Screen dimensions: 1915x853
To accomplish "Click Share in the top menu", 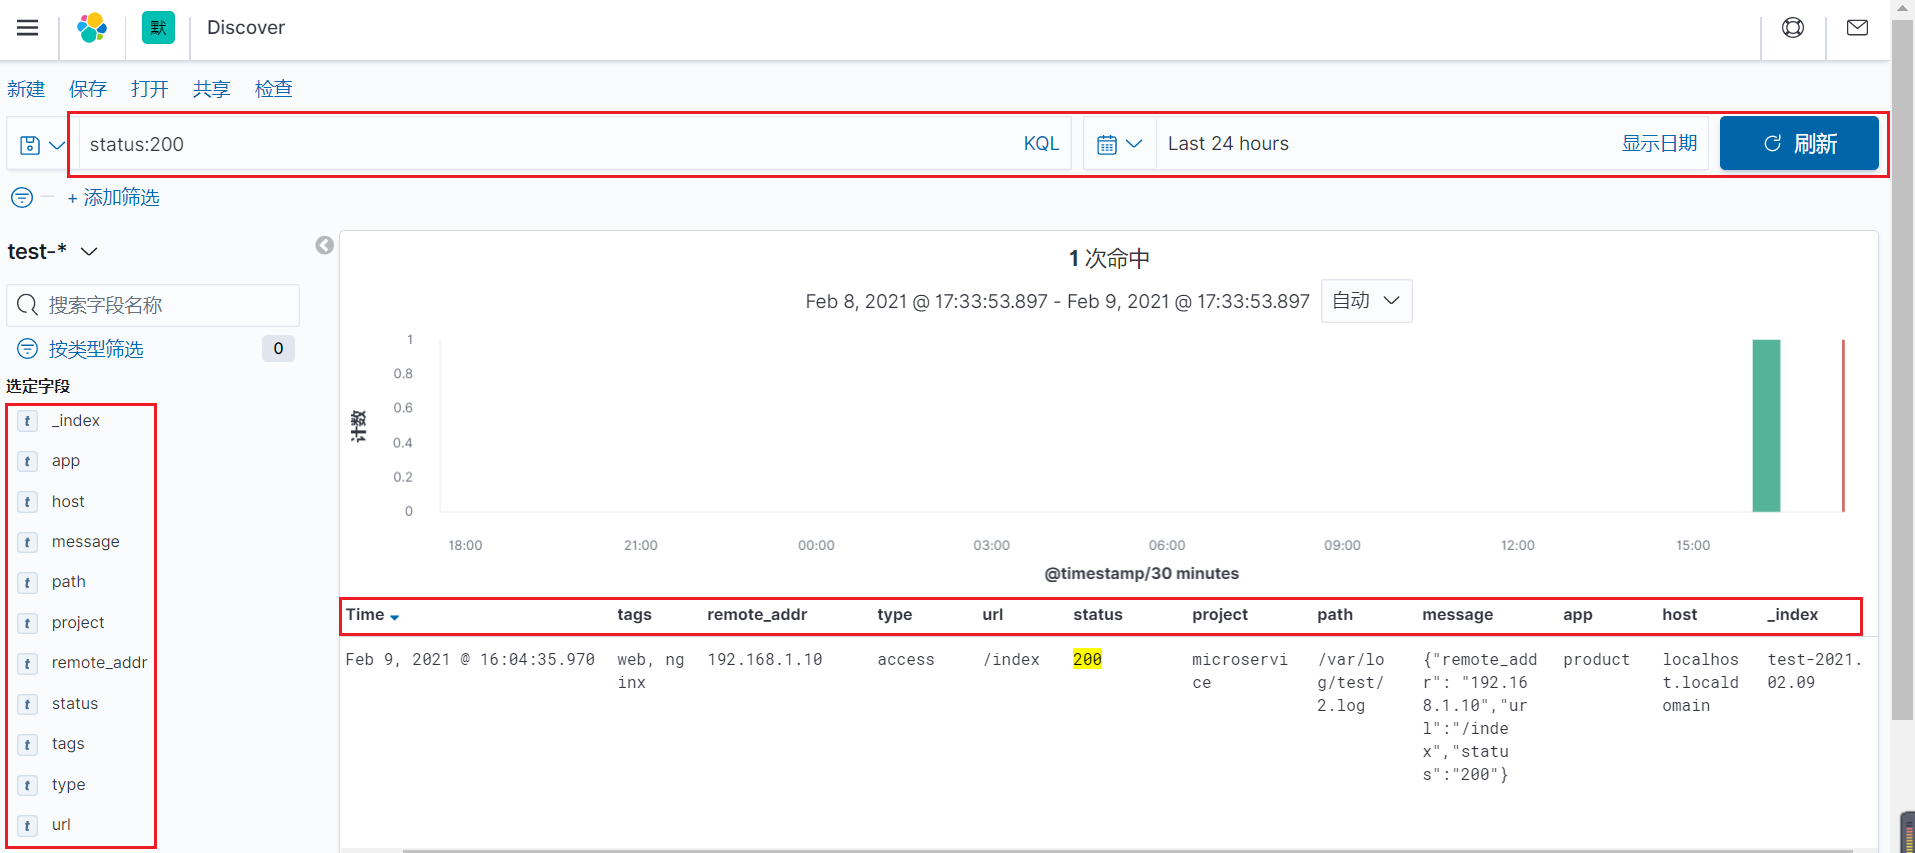I will pos(212,89).
